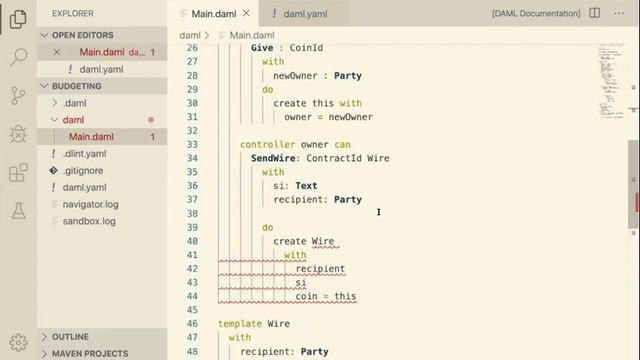Click the editor vertical scrollbar thumb
The image size is (640, 360).
pos(633,184)
